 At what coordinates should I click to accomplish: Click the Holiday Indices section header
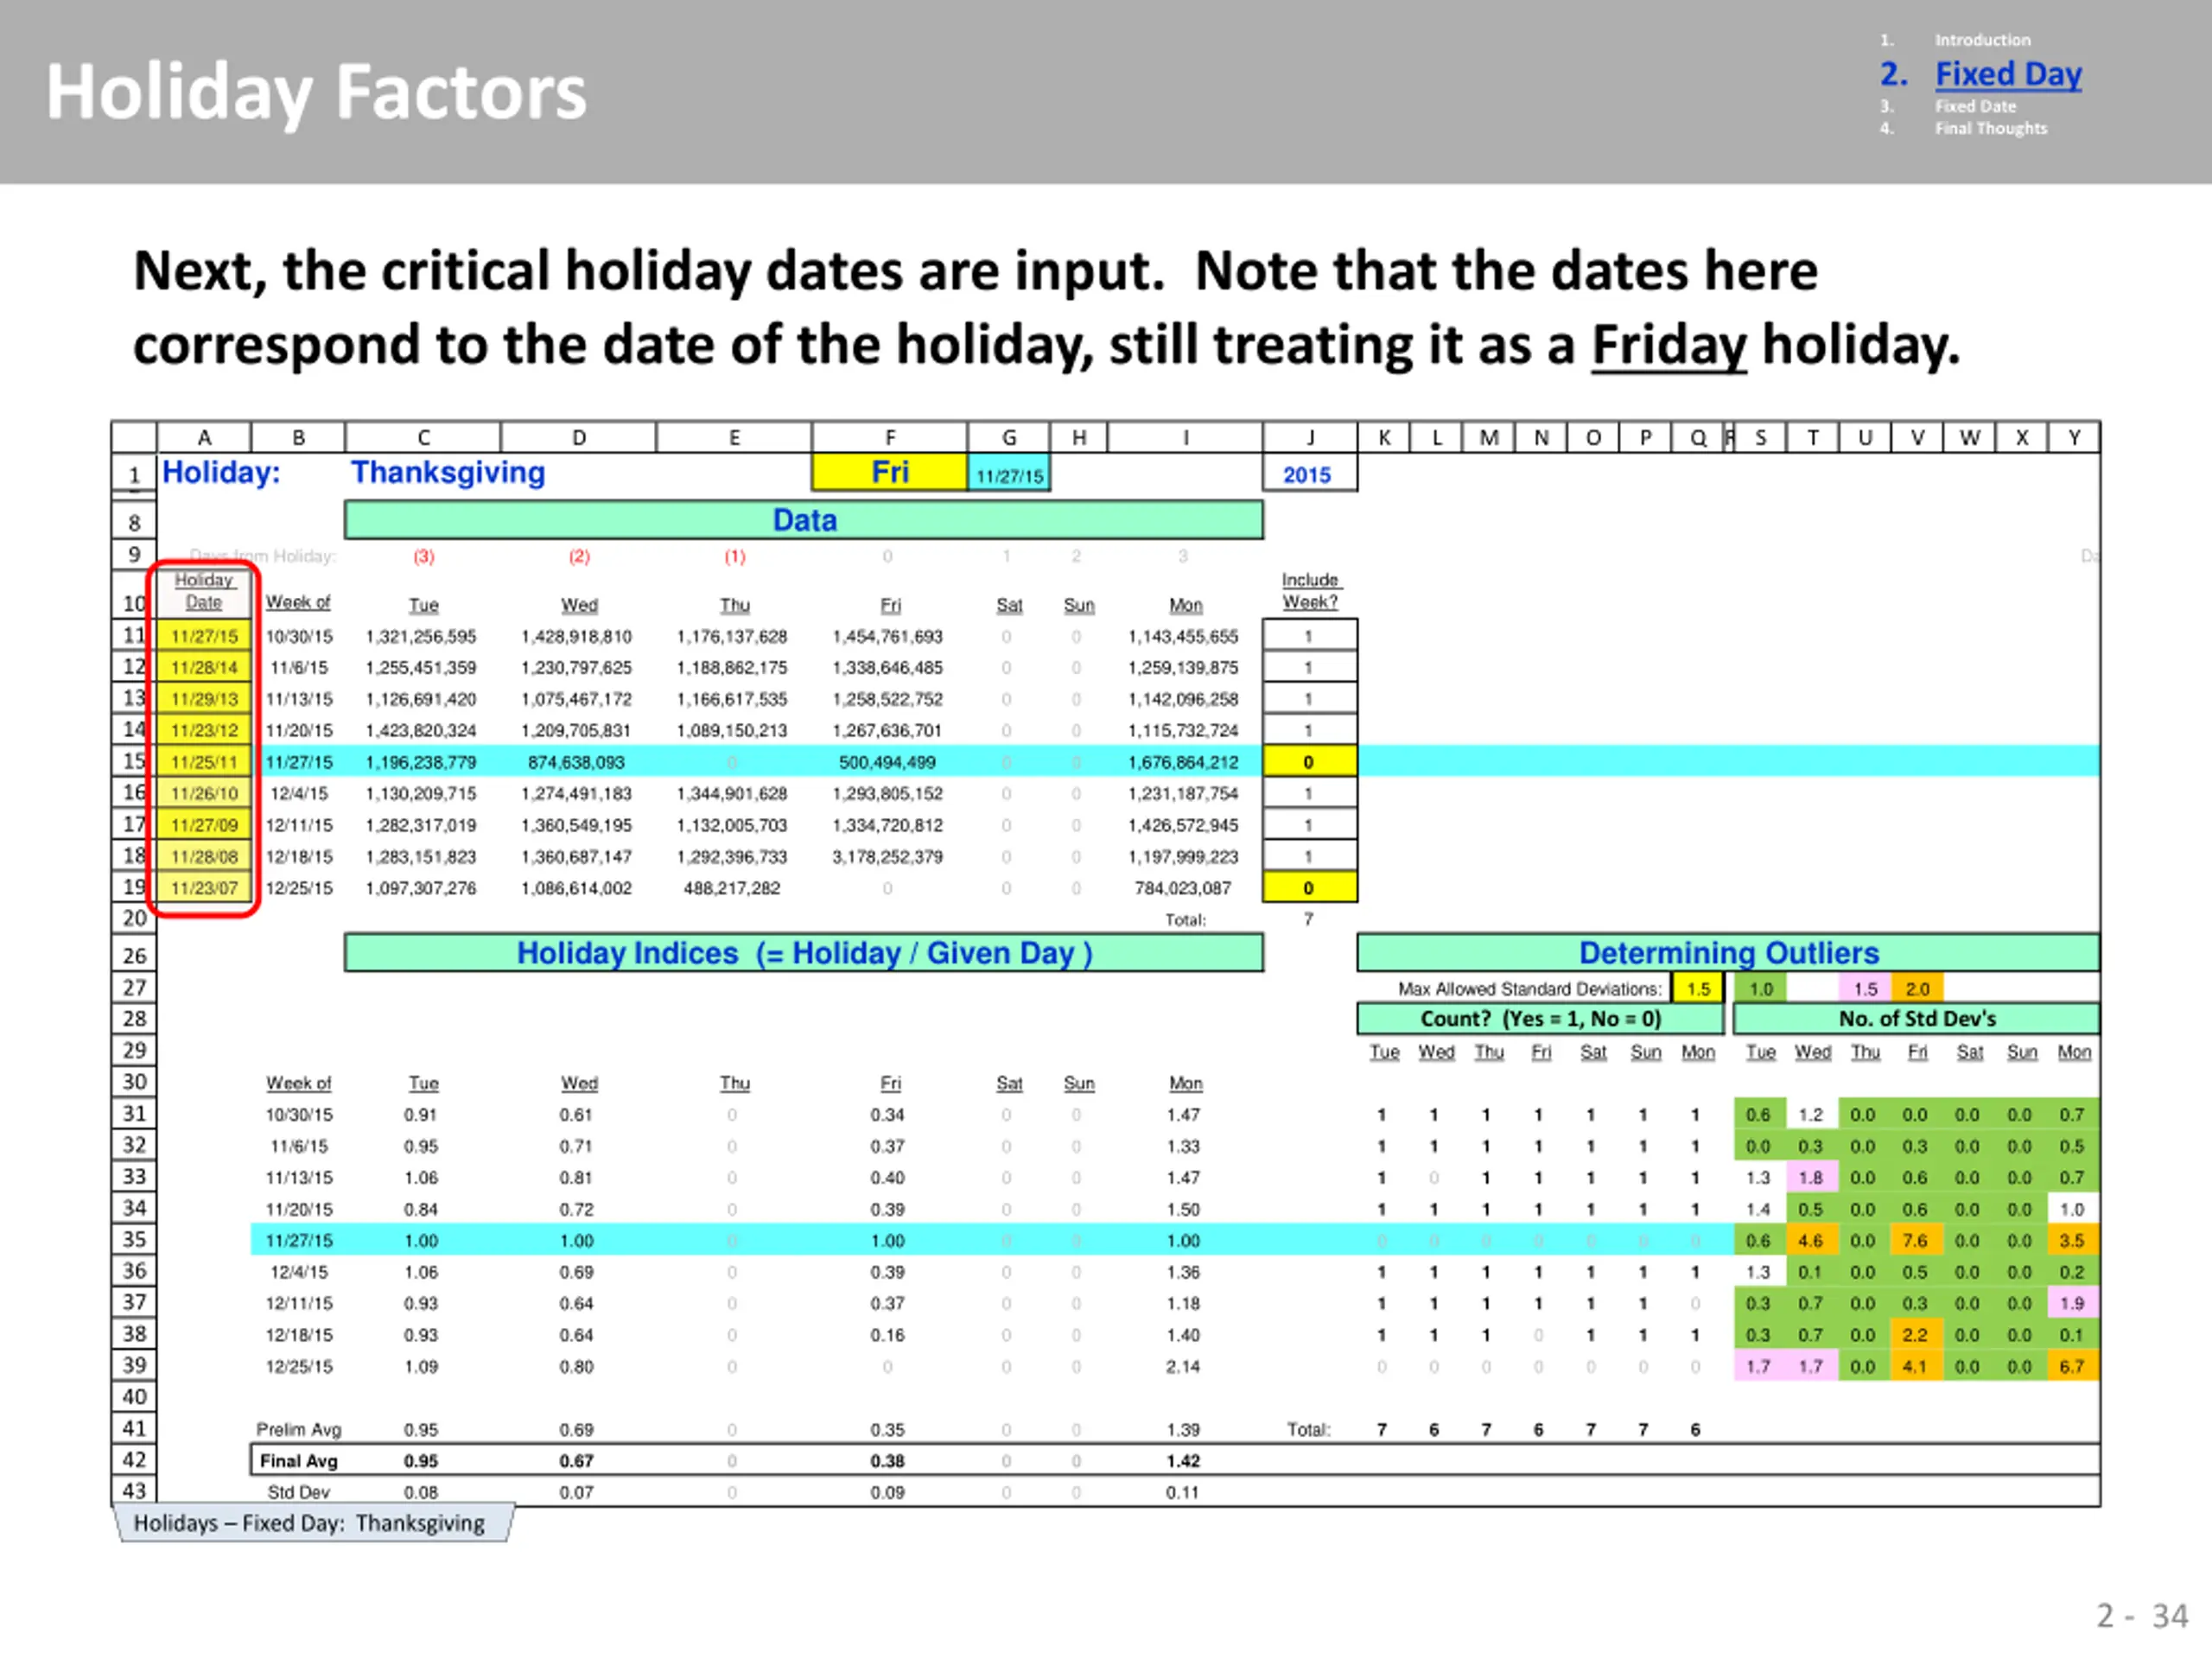point(804,953)
